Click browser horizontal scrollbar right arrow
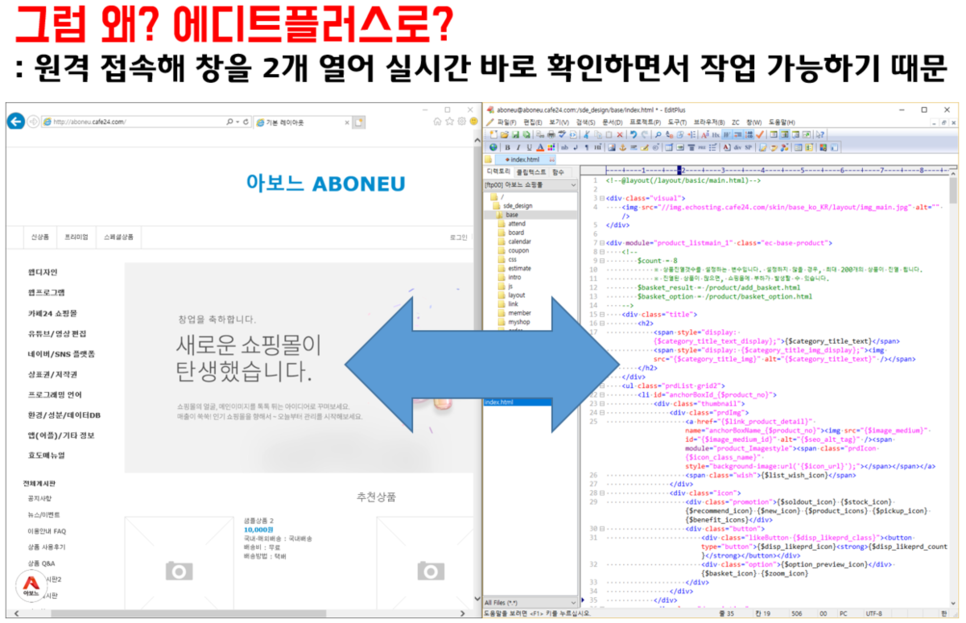966x623 pixels. [463, 613]
